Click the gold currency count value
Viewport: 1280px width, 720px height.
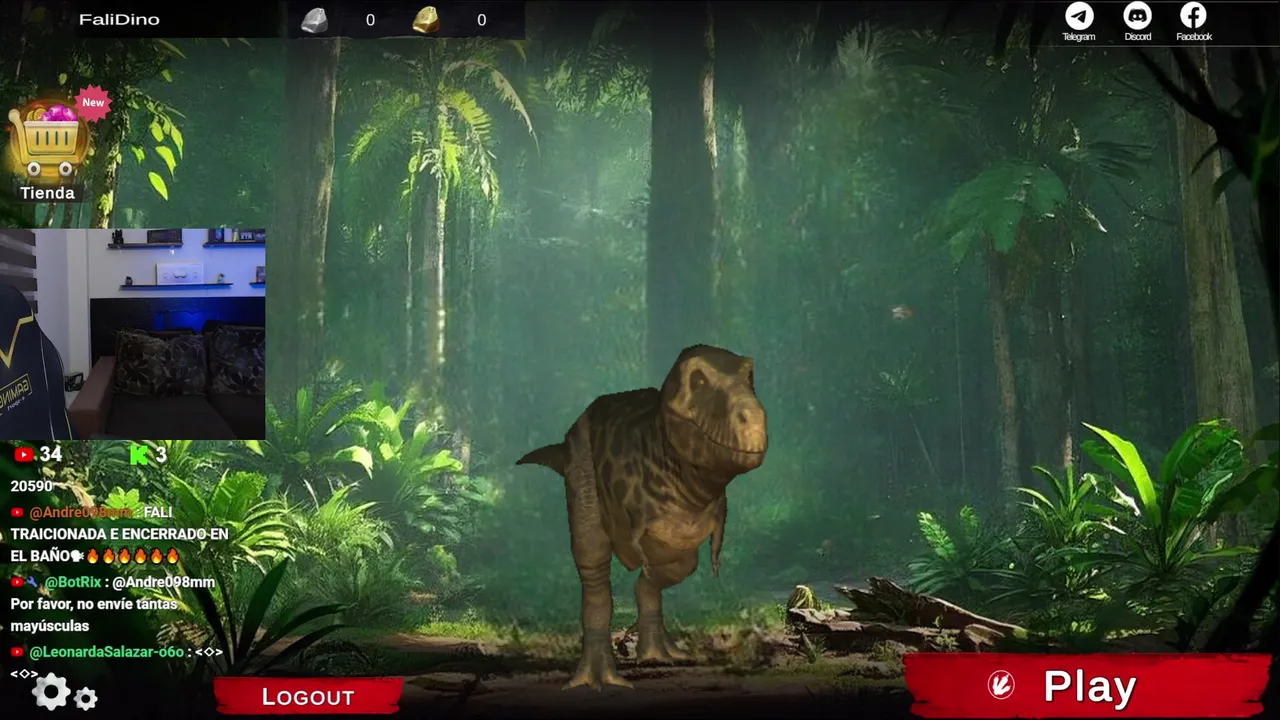coord(481,20)
